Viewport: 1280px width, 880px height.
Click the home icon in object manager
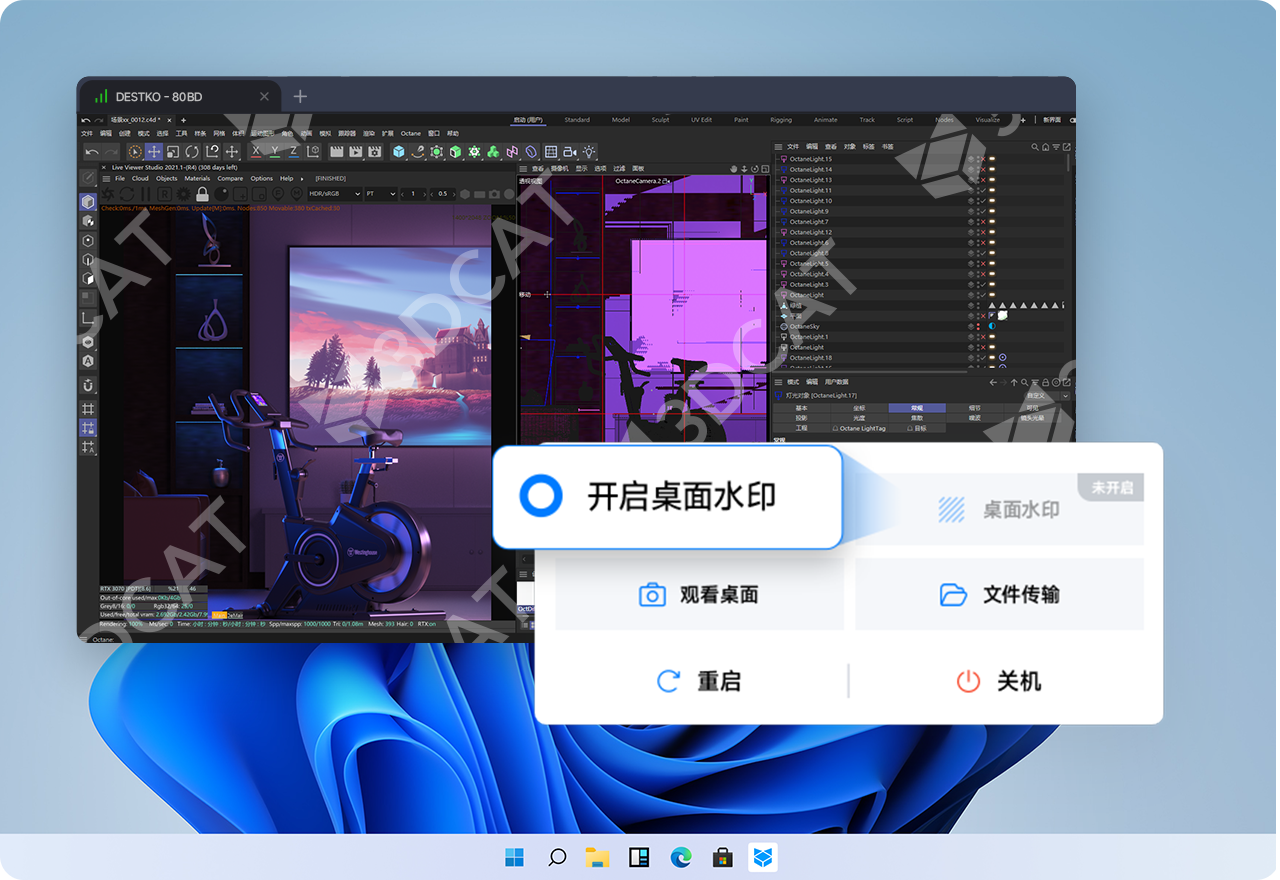[x=1045, y=146]
